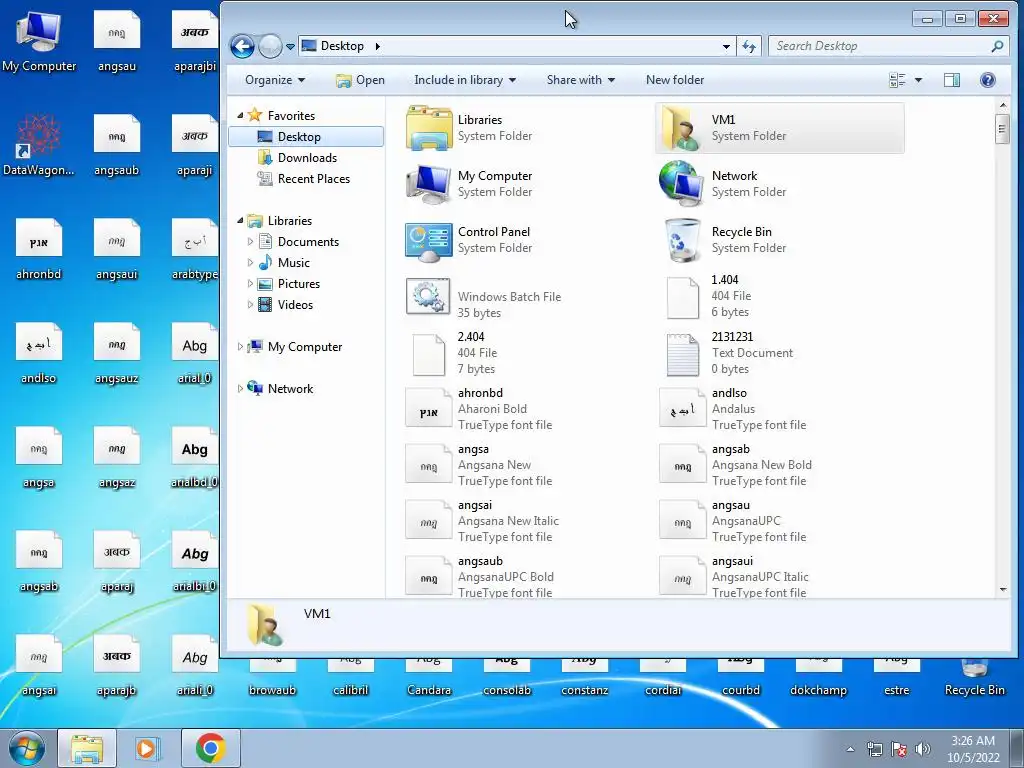Open Explorer Help icon
The width and height of the screenshot is (1024, 768).
(x=987, y=80)
